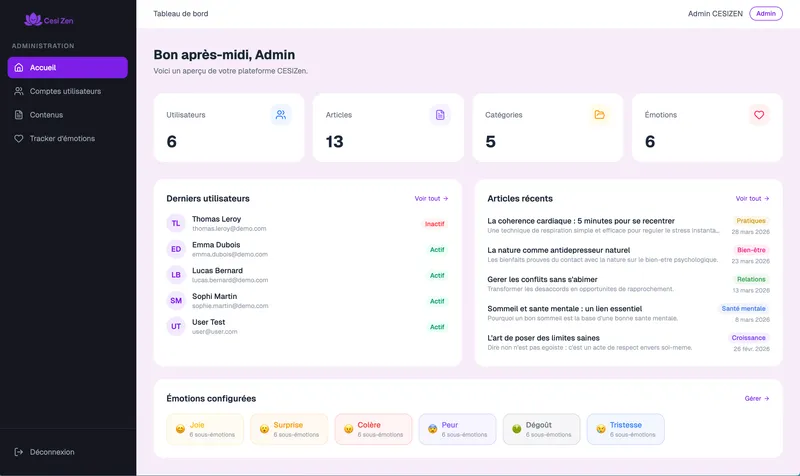
Task: Click the Déconnexion logout icon
Action: point(19,452)
